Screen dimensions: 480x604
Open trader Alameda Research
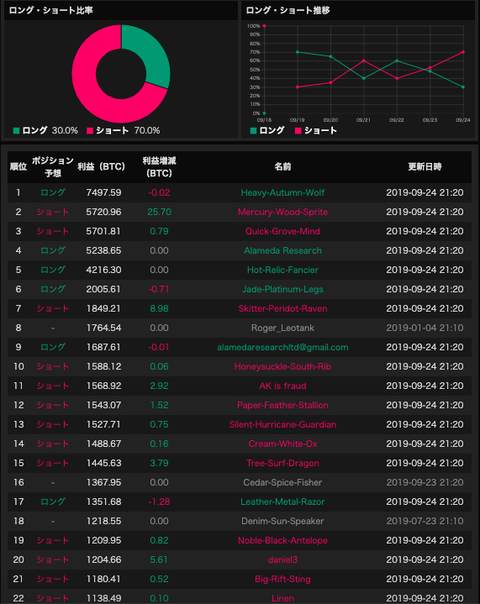click(x=282, y=250)
